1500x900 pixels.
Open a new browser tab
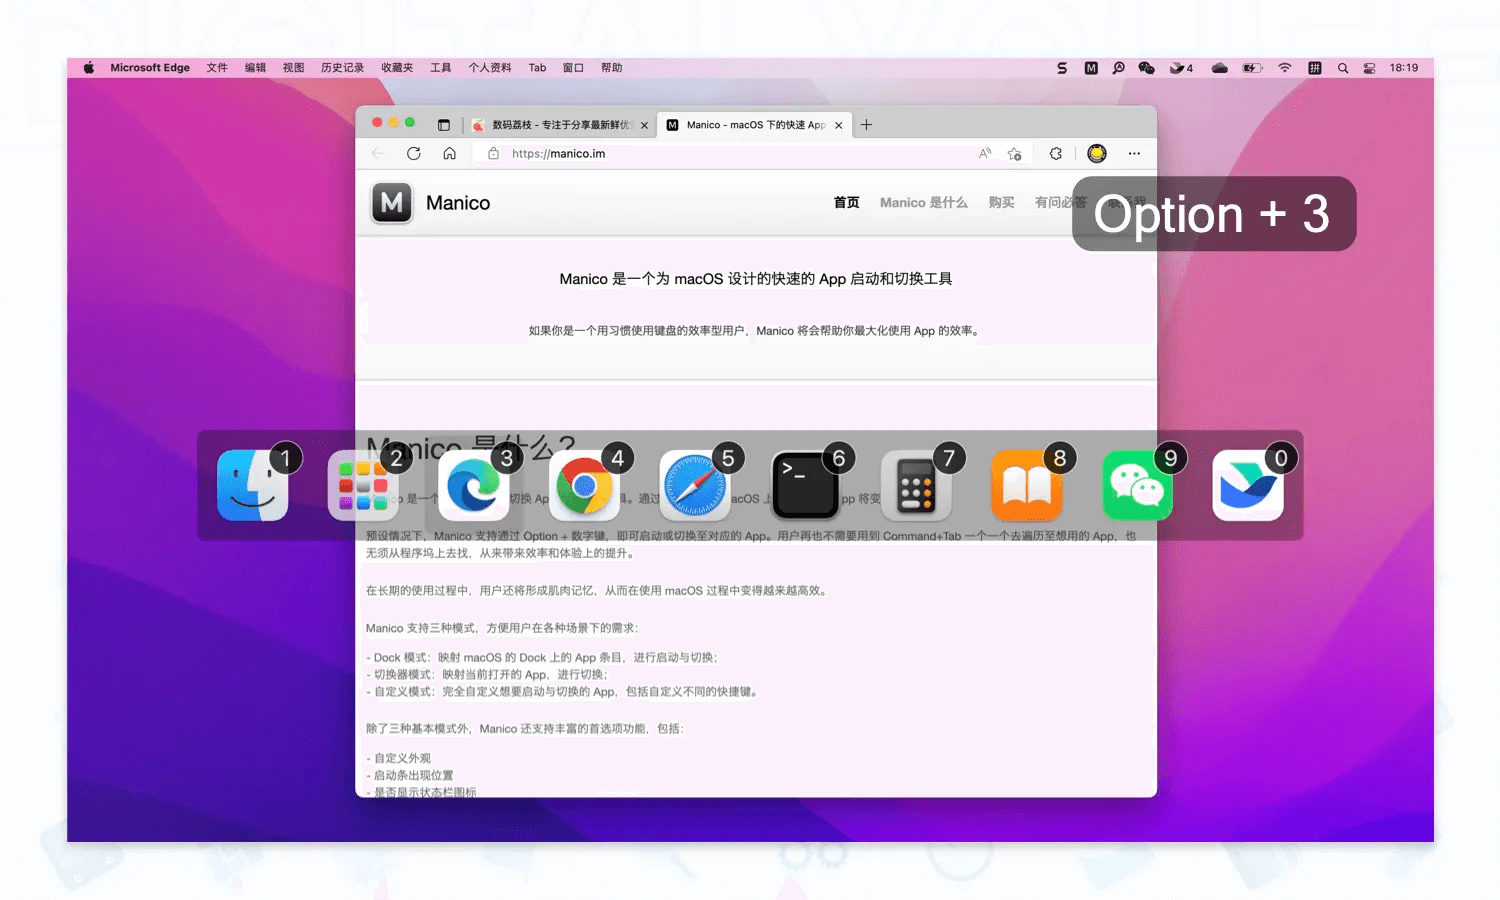tap(867, 125)
